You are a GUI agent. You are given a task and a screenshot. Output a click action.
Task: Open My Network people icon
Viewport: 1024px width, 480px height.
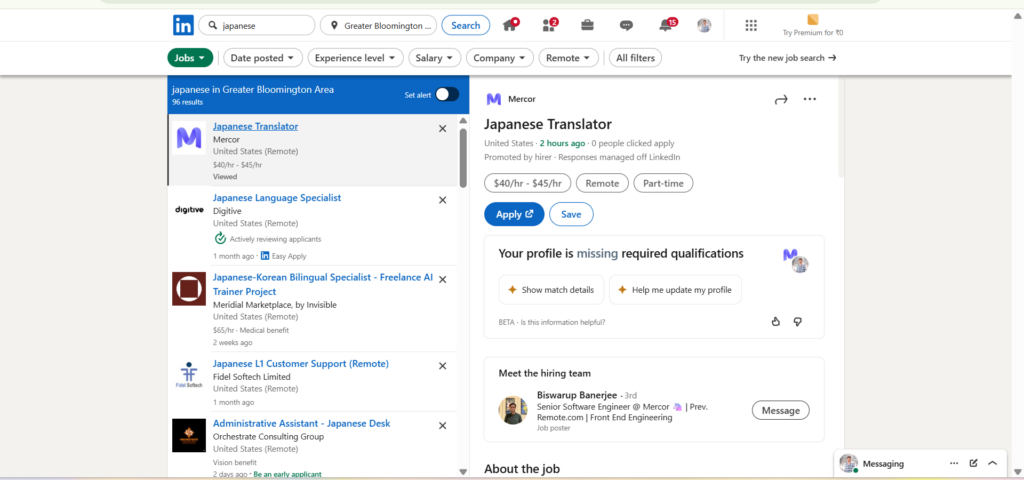pos(549,25)
